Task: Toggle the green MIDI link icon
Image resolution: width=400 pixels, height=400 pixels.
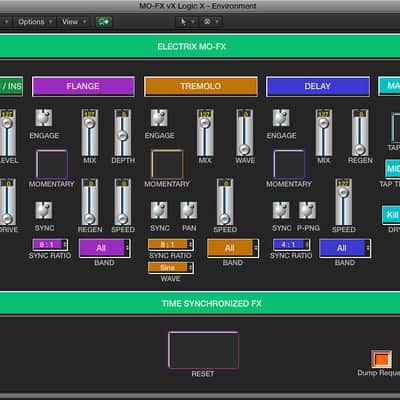Action: click(x=104, y=22)
